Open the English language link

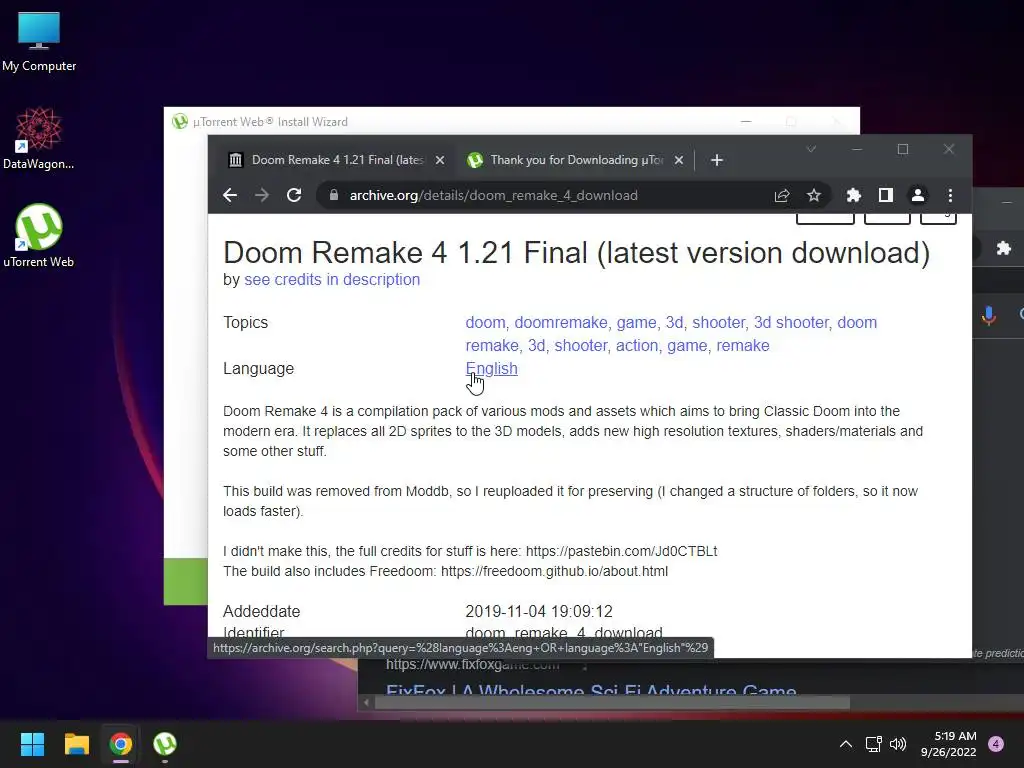(492, 368)
